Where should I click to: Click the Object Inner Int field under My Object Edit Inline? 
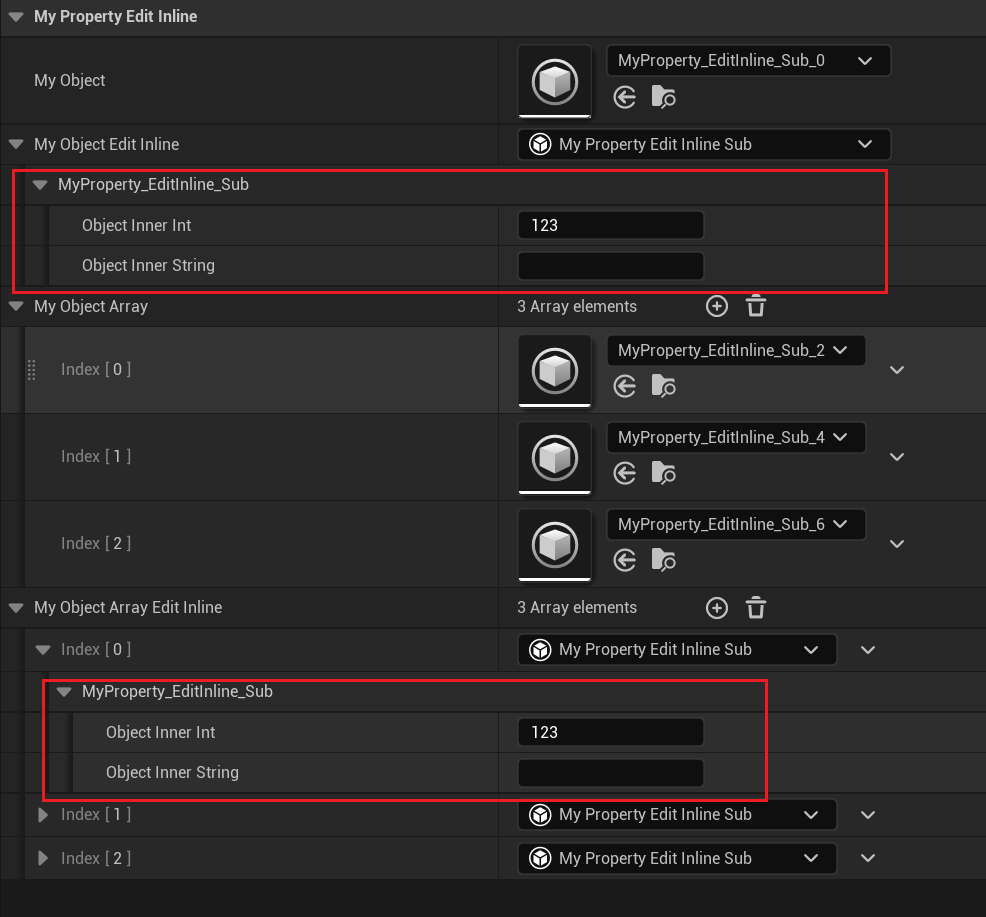(610, 225)
